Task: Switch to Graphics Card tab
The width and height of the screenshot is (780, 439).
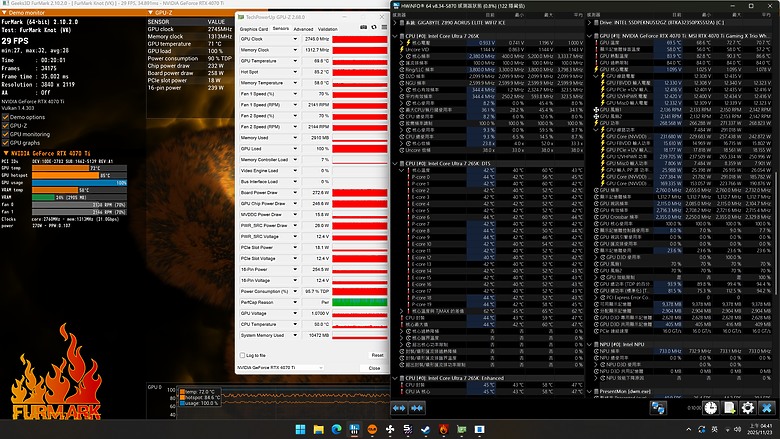Action: tap(254, 29)
